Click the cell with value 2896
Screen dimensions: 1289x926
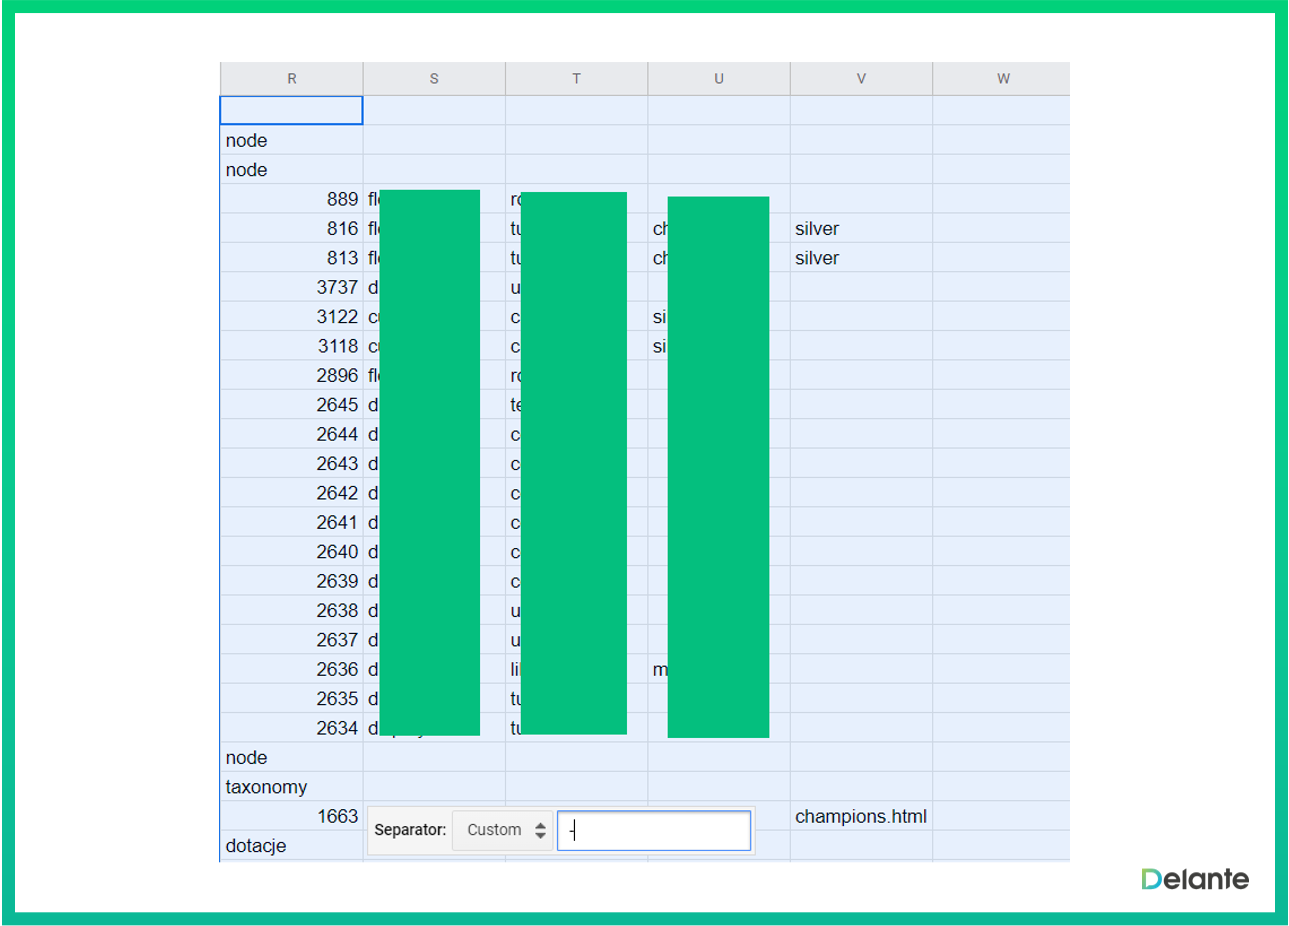click(291, 375)
